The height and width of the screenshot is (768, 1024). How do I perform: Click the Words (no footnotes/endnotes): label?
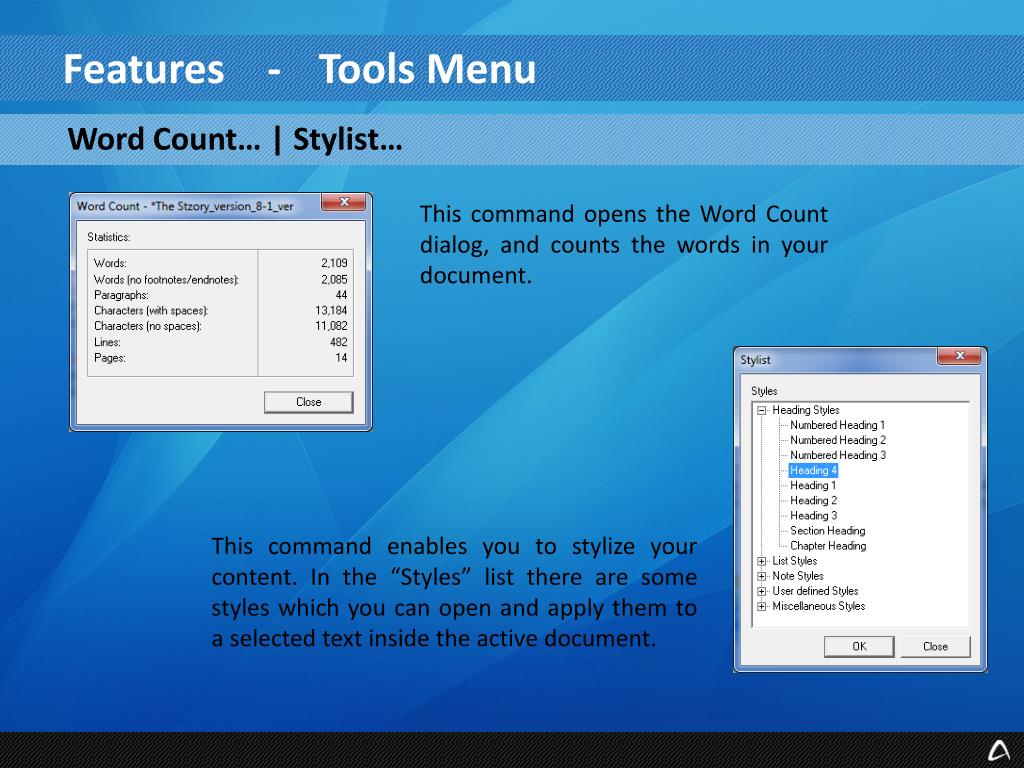coord(167,280)
